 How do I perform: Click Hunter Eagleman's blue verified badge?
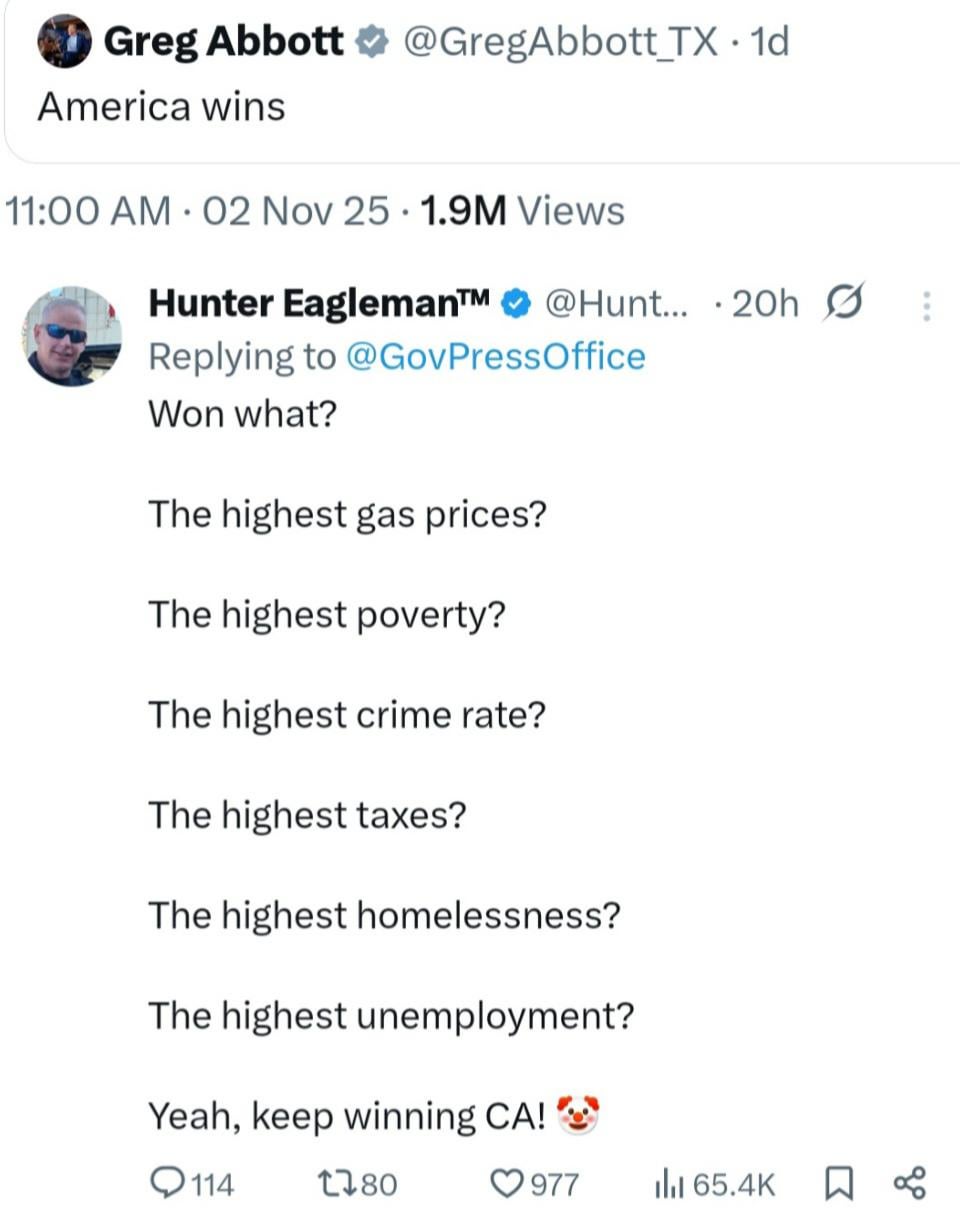pos(513,304)
